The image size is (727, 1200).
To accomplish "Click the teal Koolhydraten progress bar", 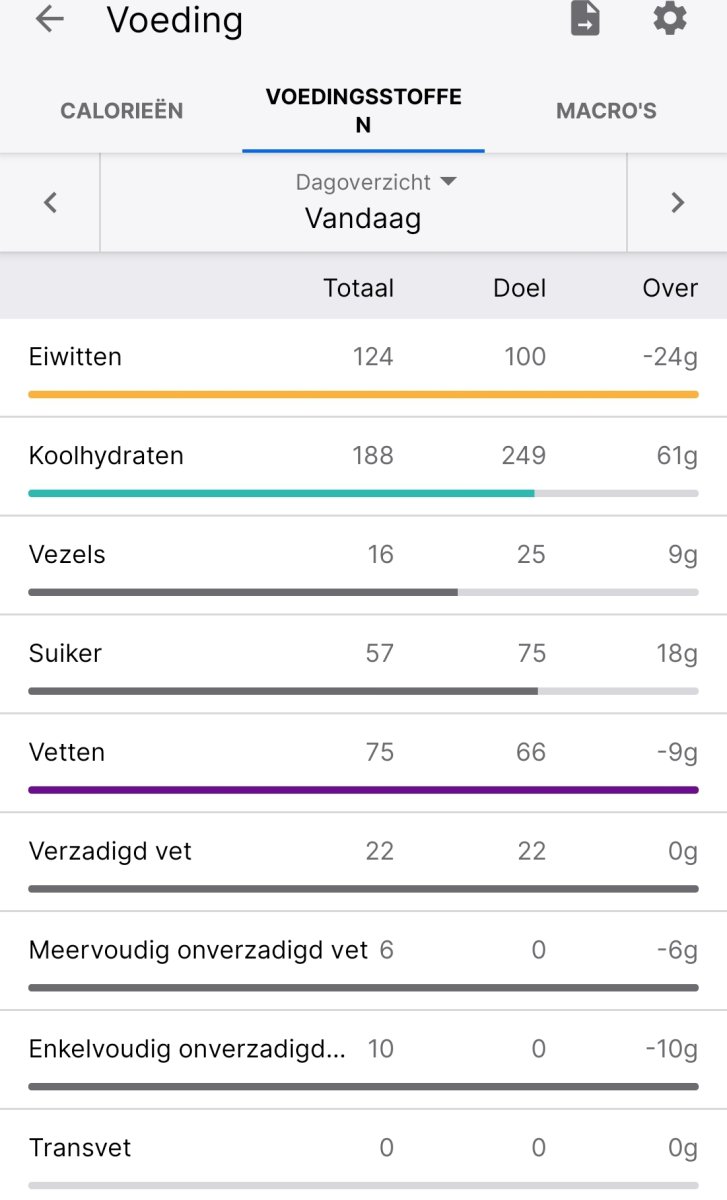I will [281, 493].
